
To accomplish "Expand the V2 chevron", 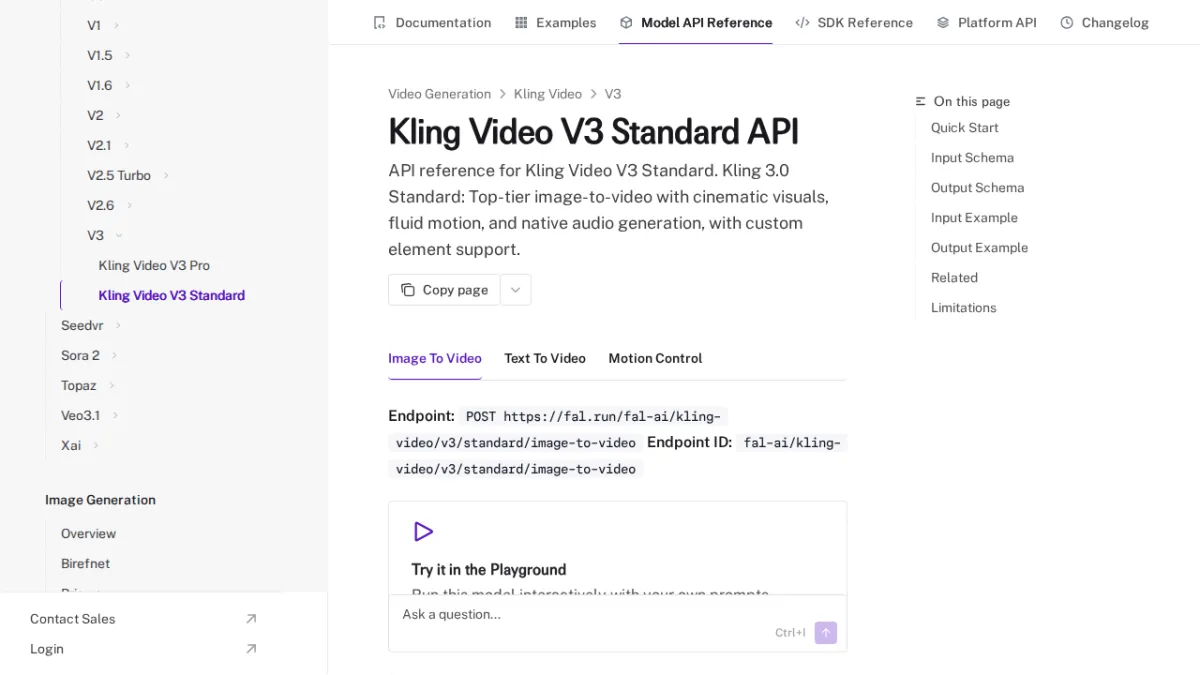I will 118,115.
